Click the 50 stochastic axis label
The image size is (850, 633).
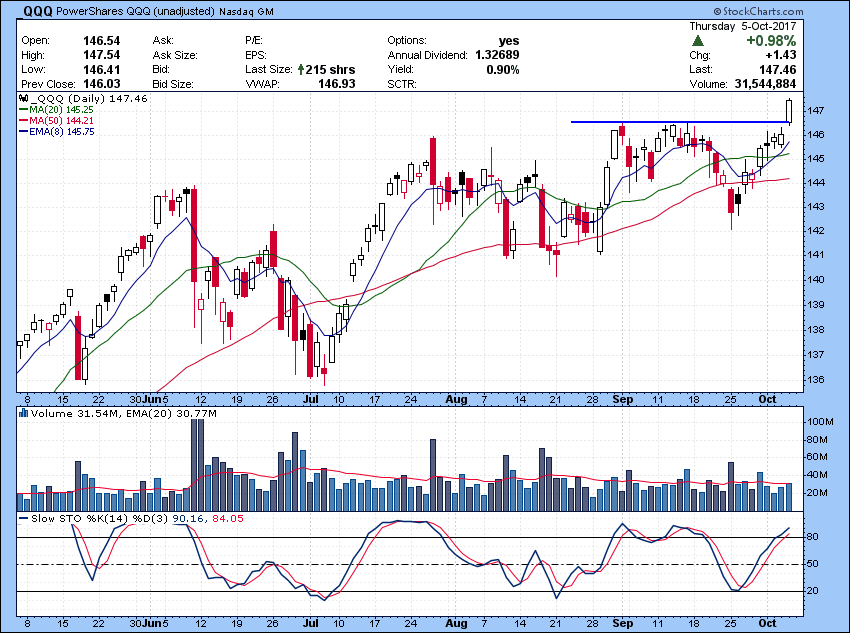(x=812, y=564)
